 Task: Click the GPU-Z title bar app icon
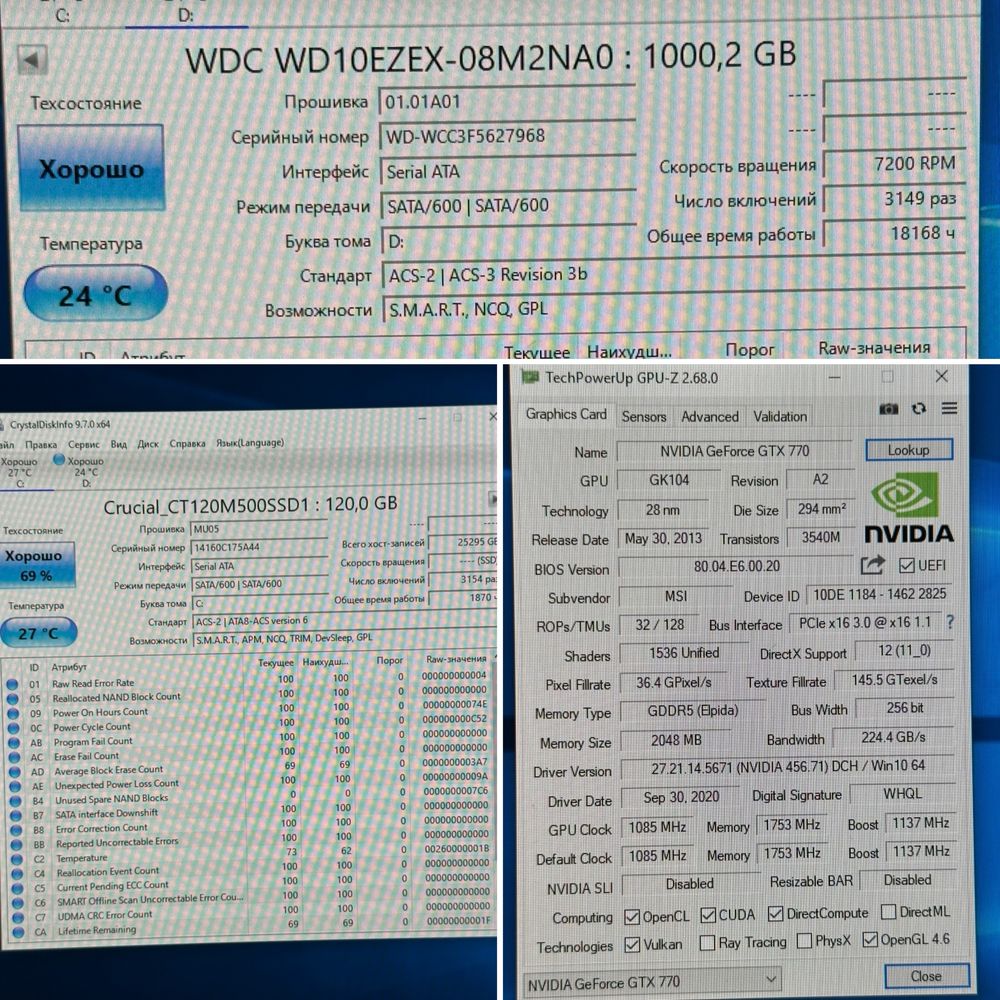click(530, 377)
